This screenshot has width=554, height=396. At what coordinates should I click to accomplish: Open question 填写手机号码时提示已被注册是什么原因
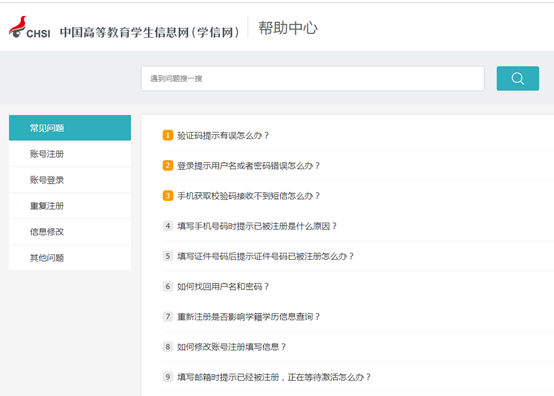257,226
